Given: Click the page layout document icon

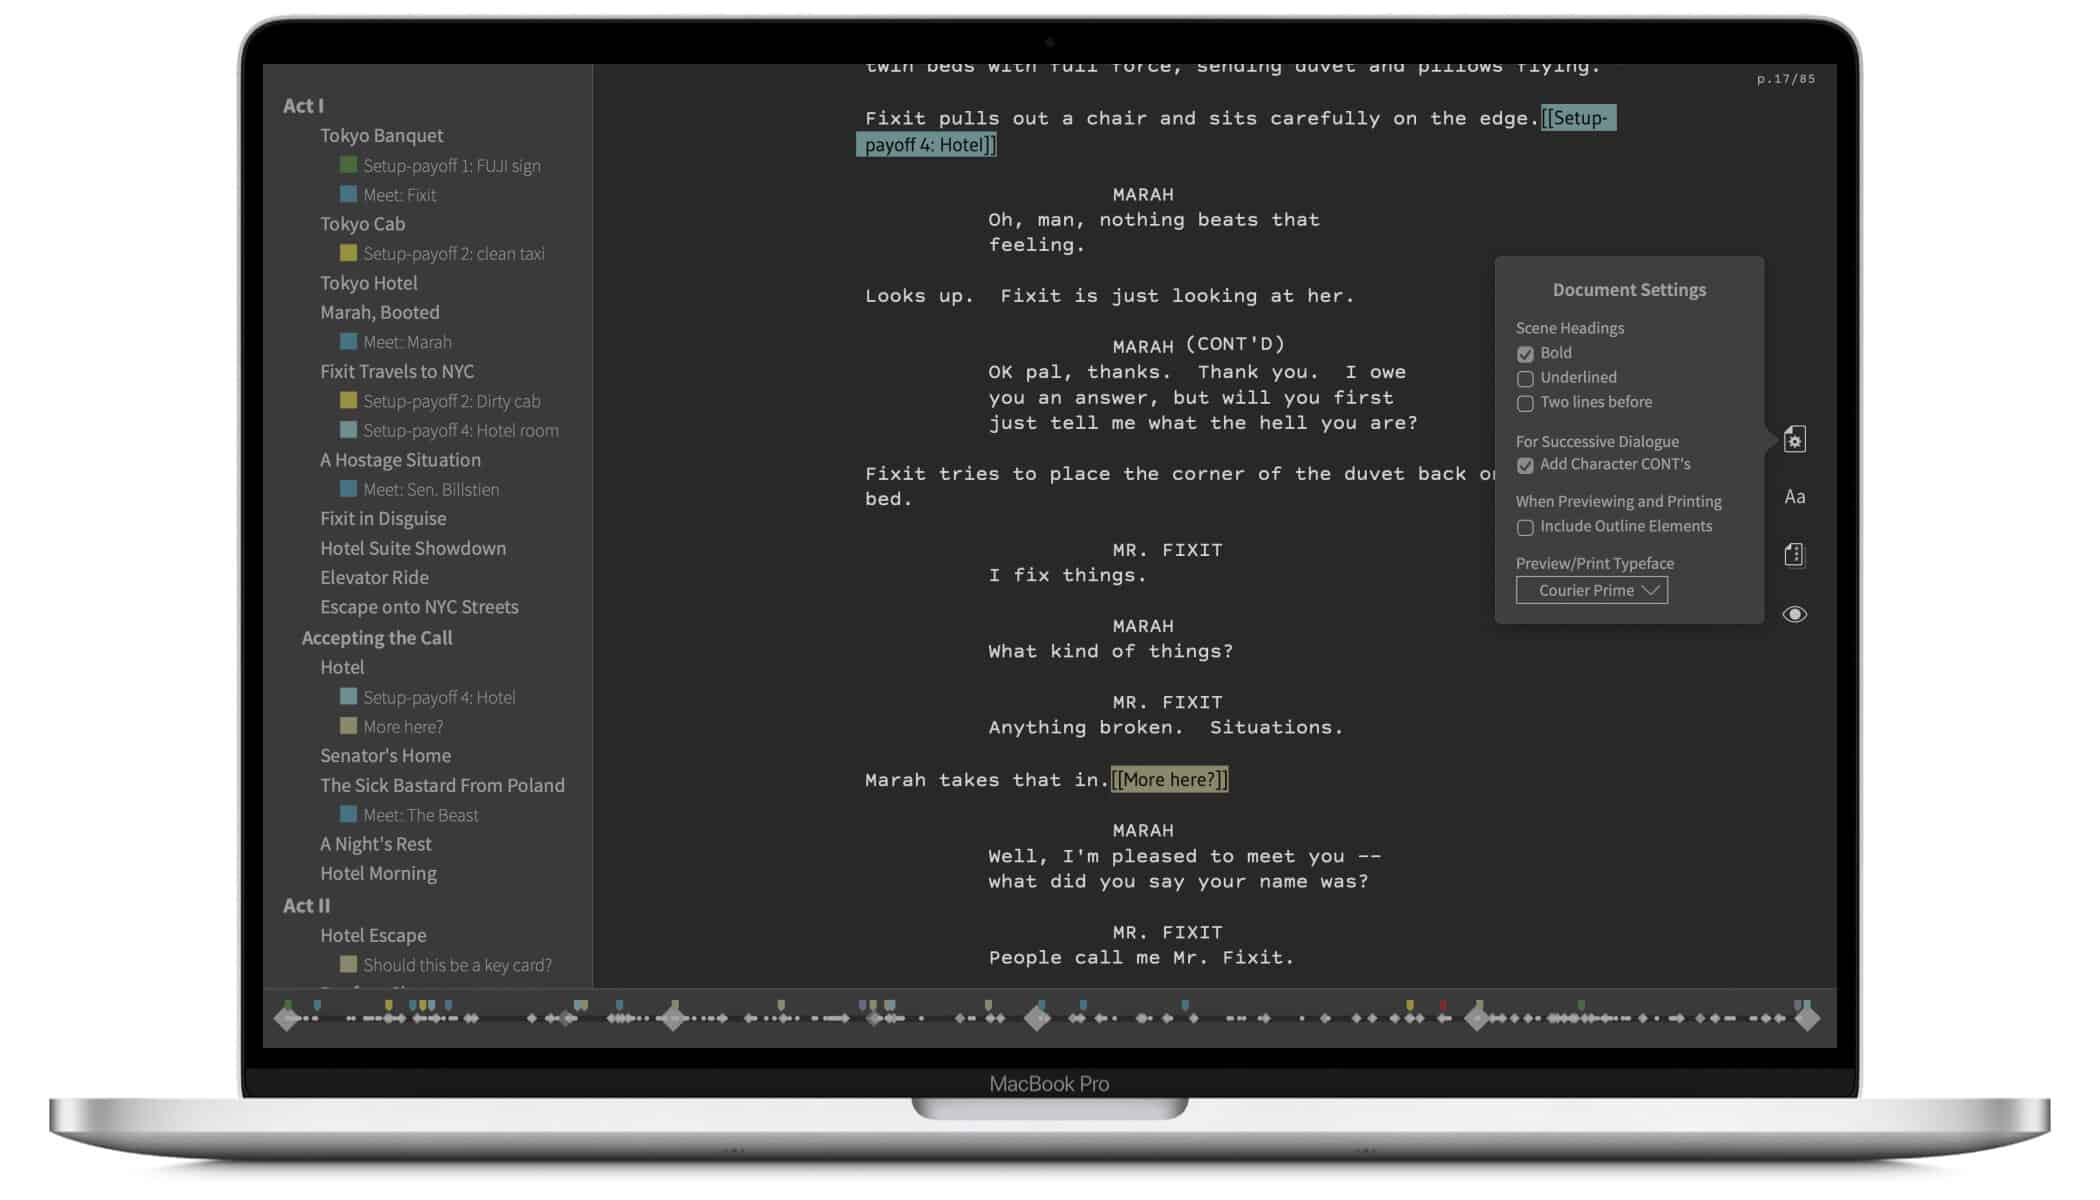Looking at the screenshot, I should [1794, 555].
